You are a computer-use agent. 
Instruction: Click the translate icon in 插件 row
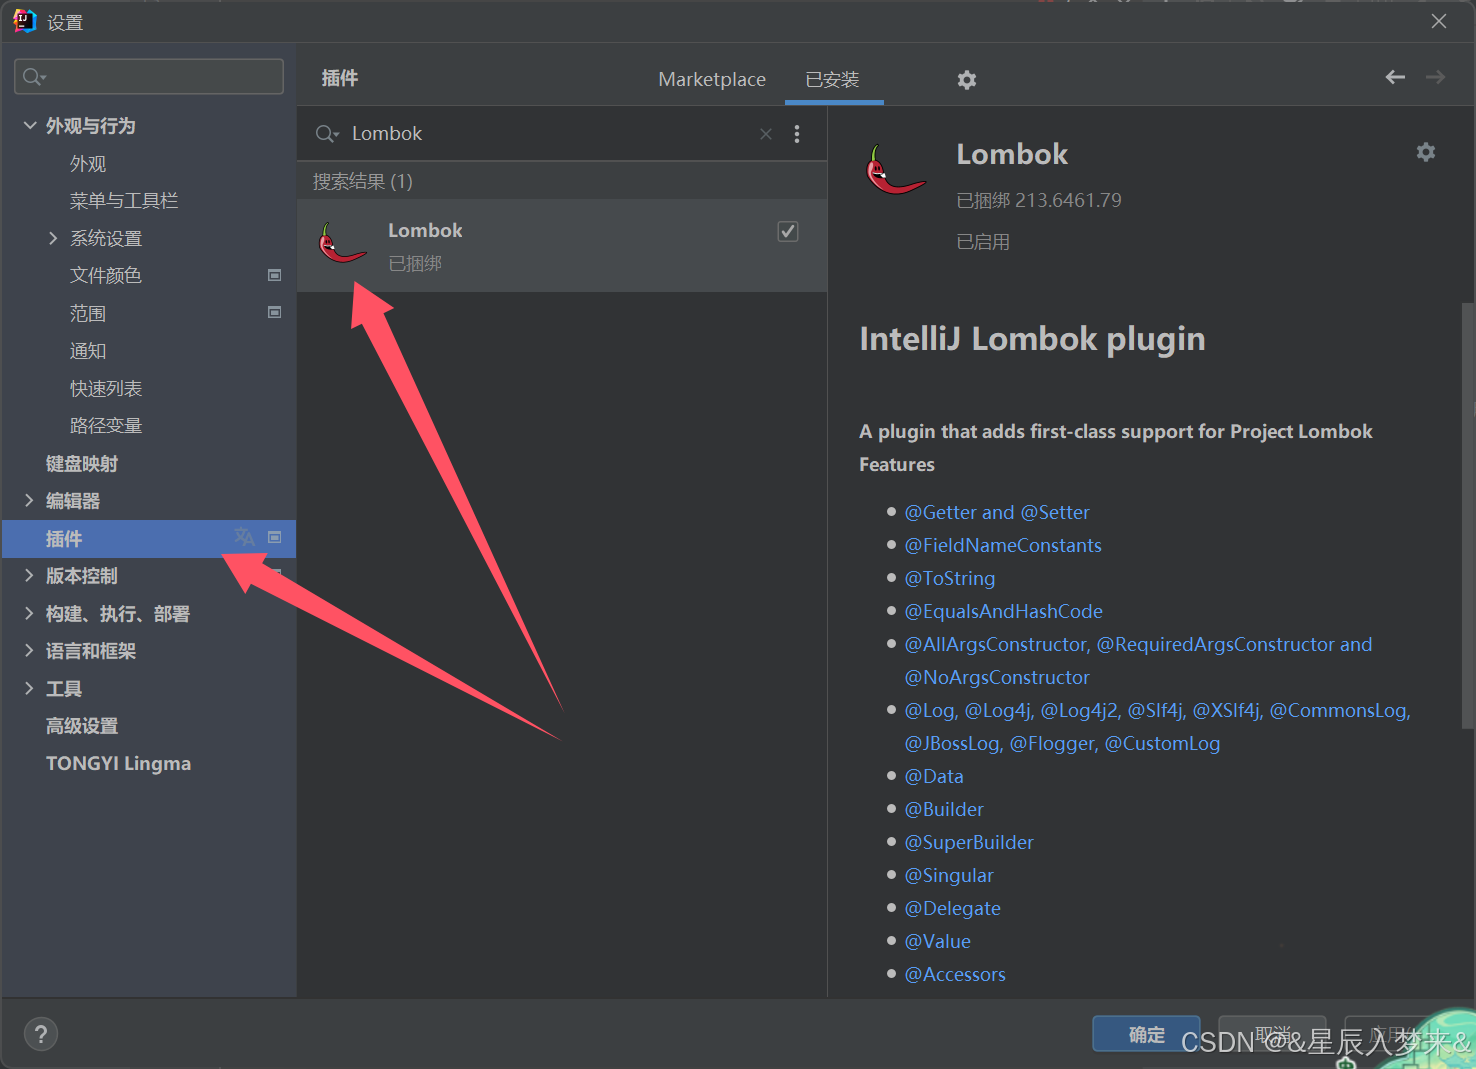244,538
